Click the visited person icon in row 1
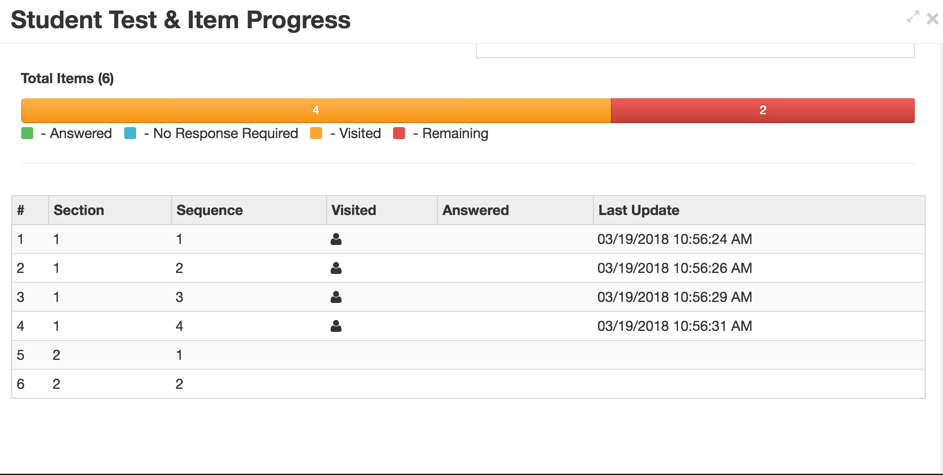This screenshot has width=943, height=475. (x=336, y=240)
